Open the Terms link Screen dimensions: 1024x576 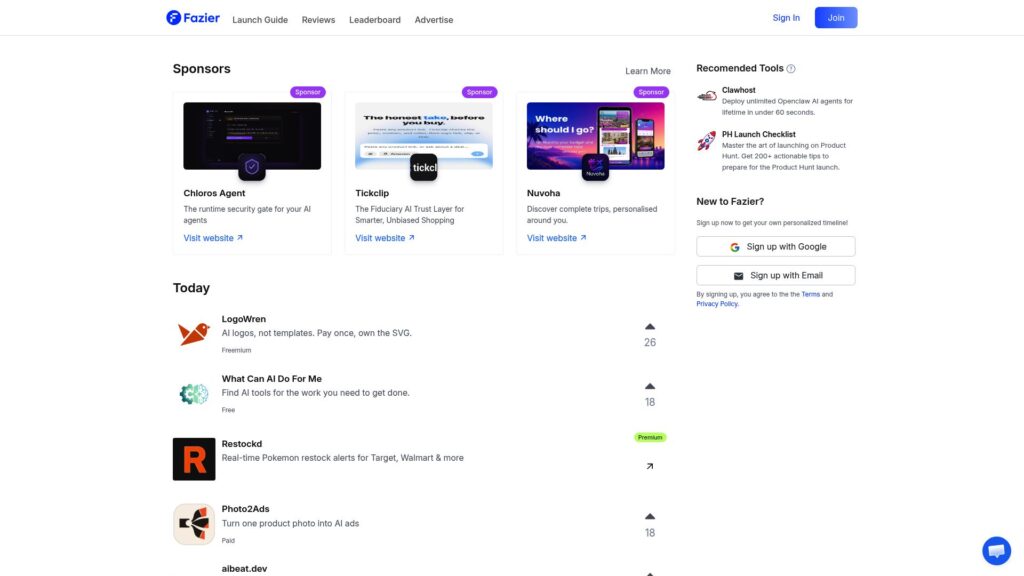[x=810, y=295]
